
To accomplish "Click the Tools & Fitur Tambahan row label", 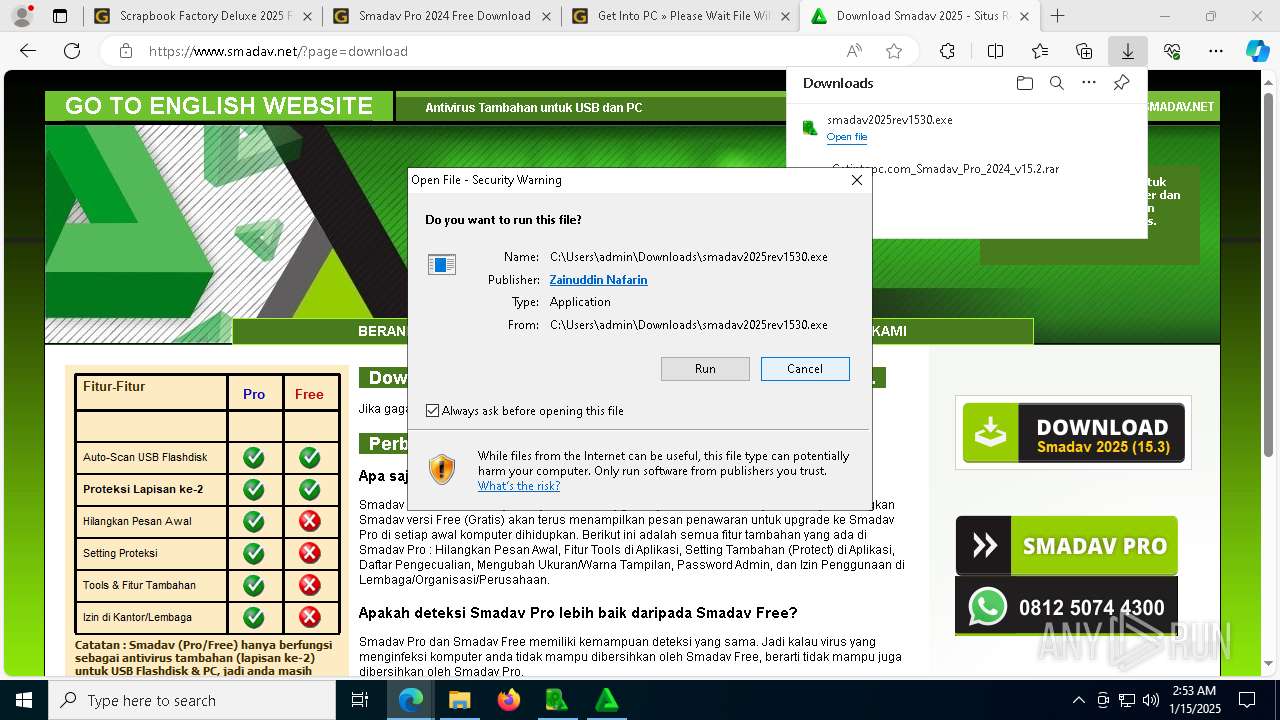I will coord(139,585).
